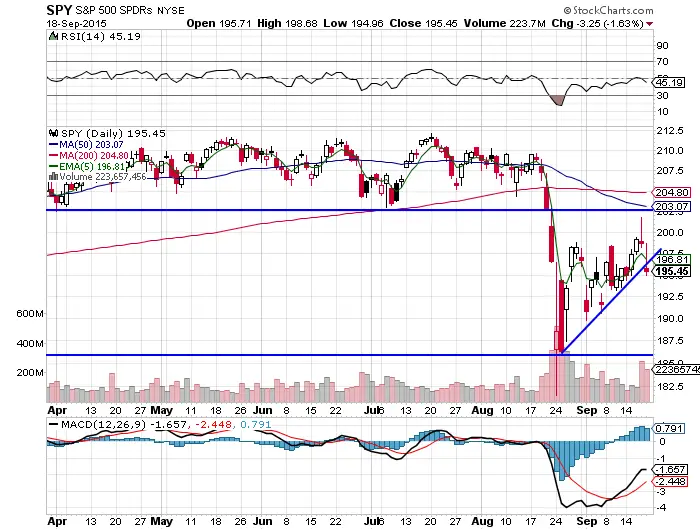Click the blue 0.791 in MACD legend
700x530 pixels.
(x=255, y=424)
